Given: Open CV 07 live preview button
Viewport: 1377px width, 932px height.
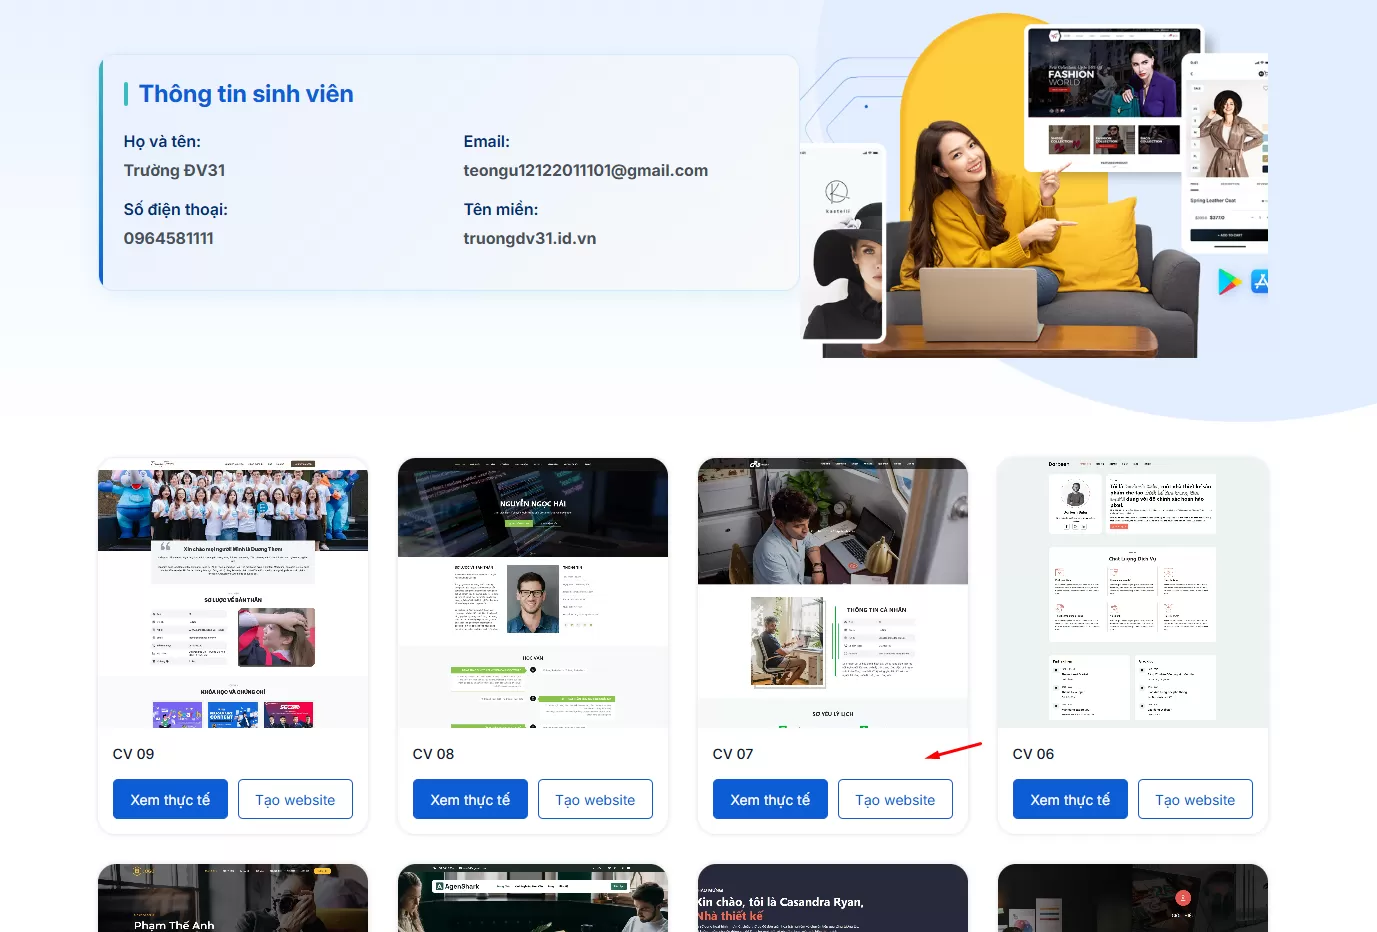Looking at the screenshot, I should point(770,799).
